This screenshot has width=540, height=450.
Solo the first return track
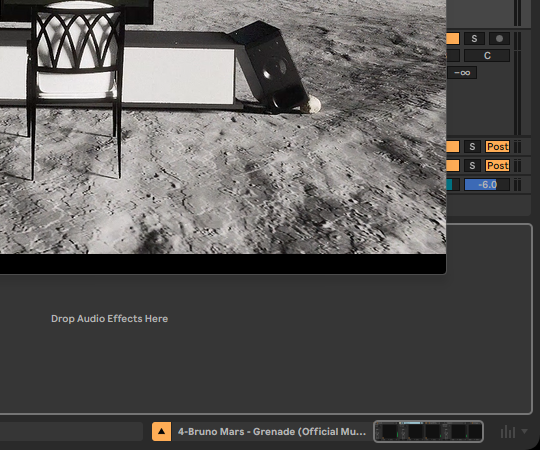pos(472,147)
